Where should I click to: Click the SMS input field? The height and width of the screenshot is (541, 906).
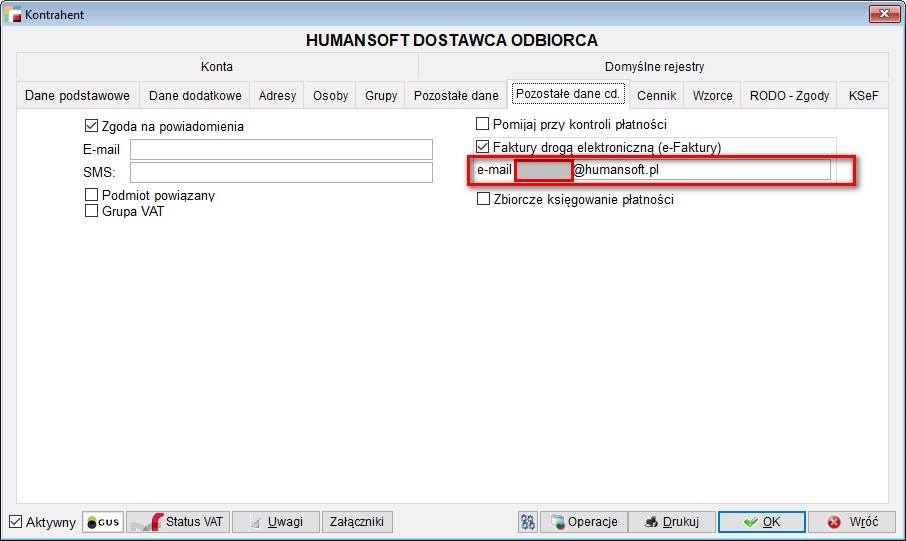(x=281, y=172)
